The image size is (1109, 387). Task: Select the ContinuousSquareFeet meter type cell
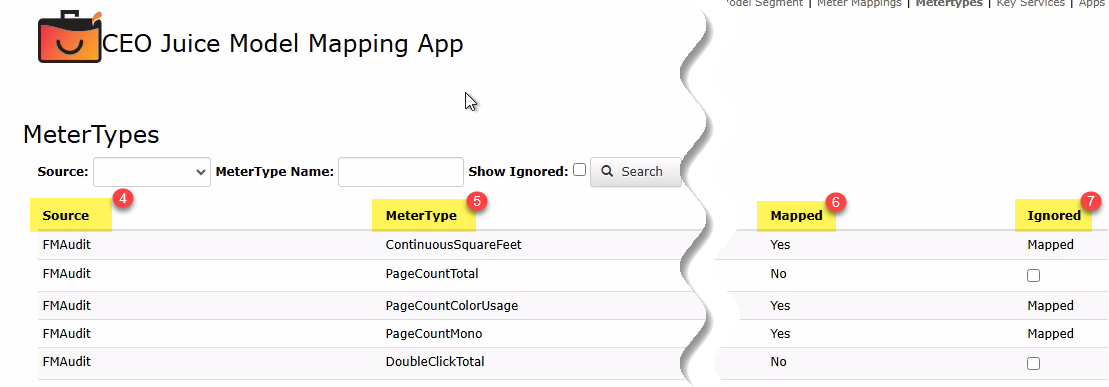[453, 245]
